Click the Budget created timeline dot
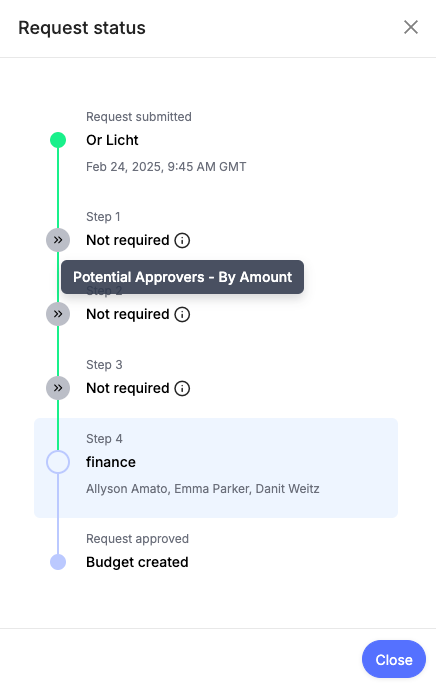436x685 pixels. coord(58,562)
